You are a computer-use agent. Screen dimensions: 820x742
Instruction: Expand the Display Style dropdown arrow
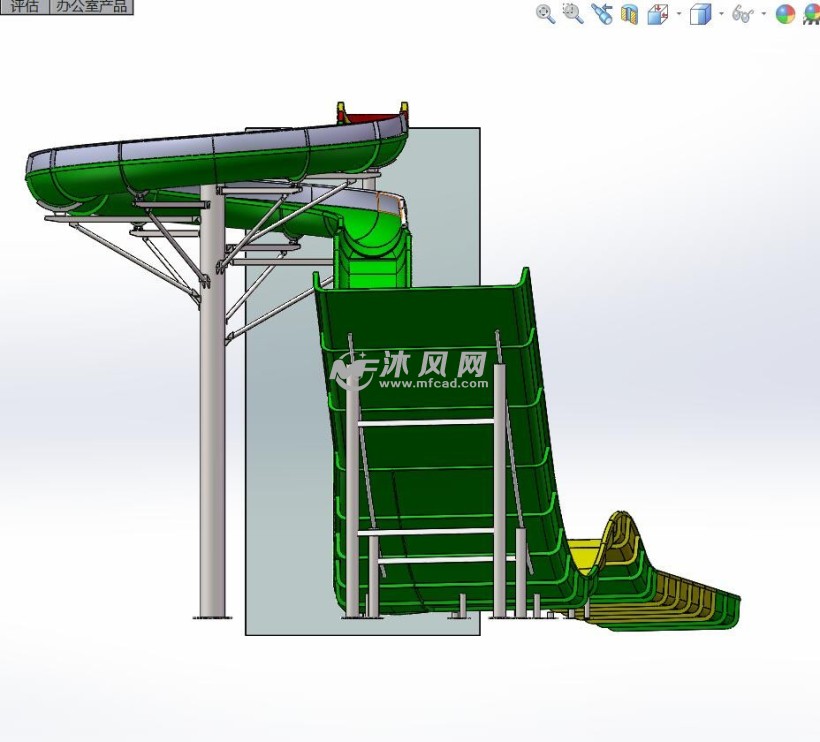point(722,14)
